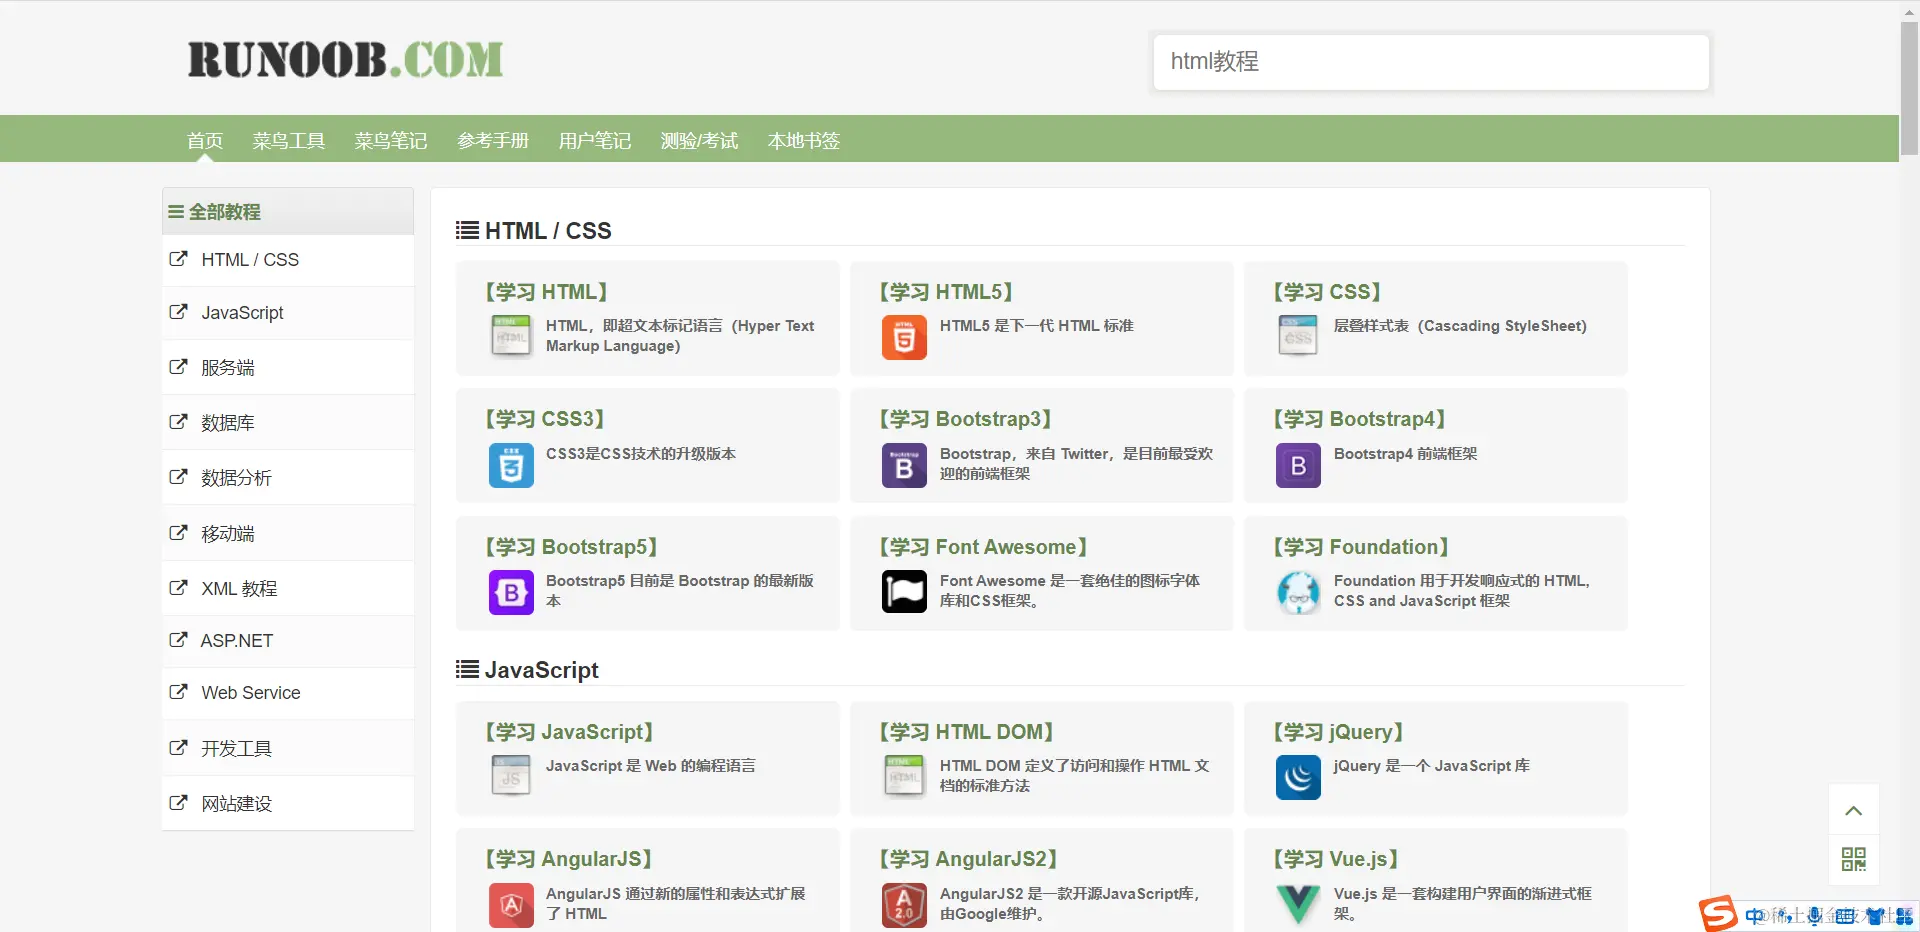Open the 【学习 CSS3】 heading link

(x=545, y=419)
